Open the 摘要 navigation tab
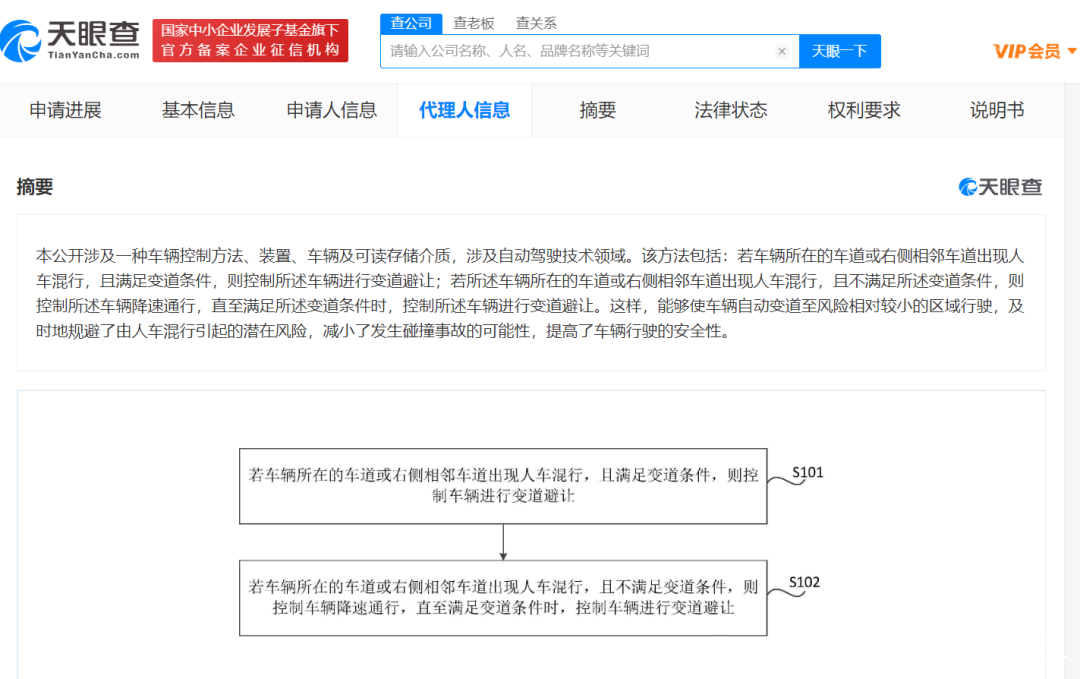 coord(597,110)
